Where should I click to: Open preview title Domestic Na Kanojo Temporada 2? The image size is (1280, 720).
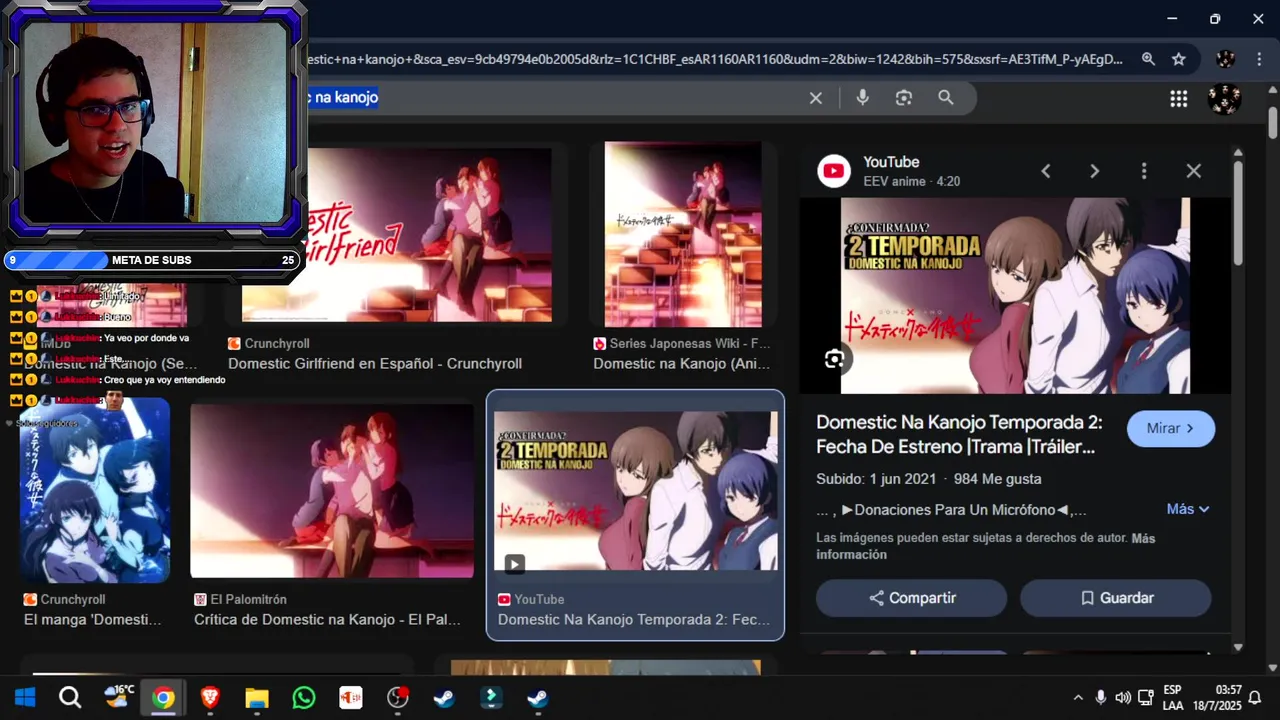(x=959, y=434)
